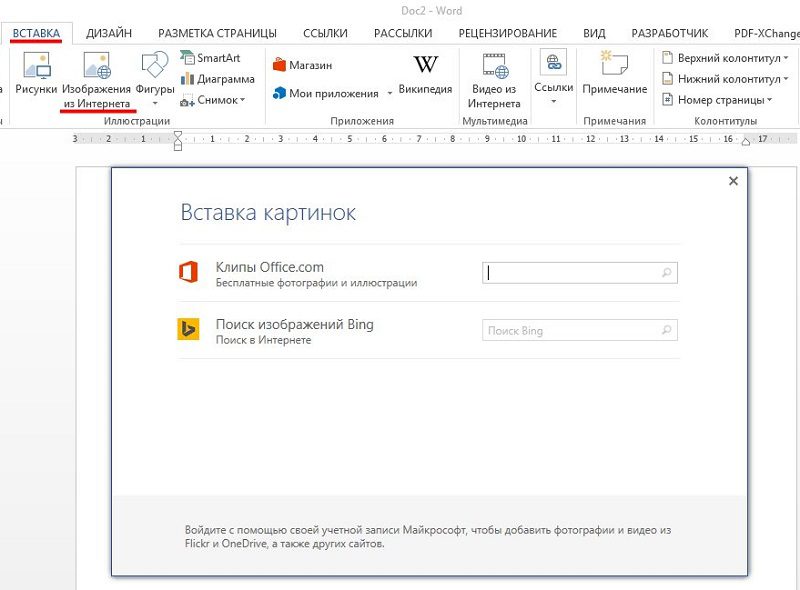The image size is (800, 590).
Task: Click the Клипы Office.com search field
Action: [580, 273]
